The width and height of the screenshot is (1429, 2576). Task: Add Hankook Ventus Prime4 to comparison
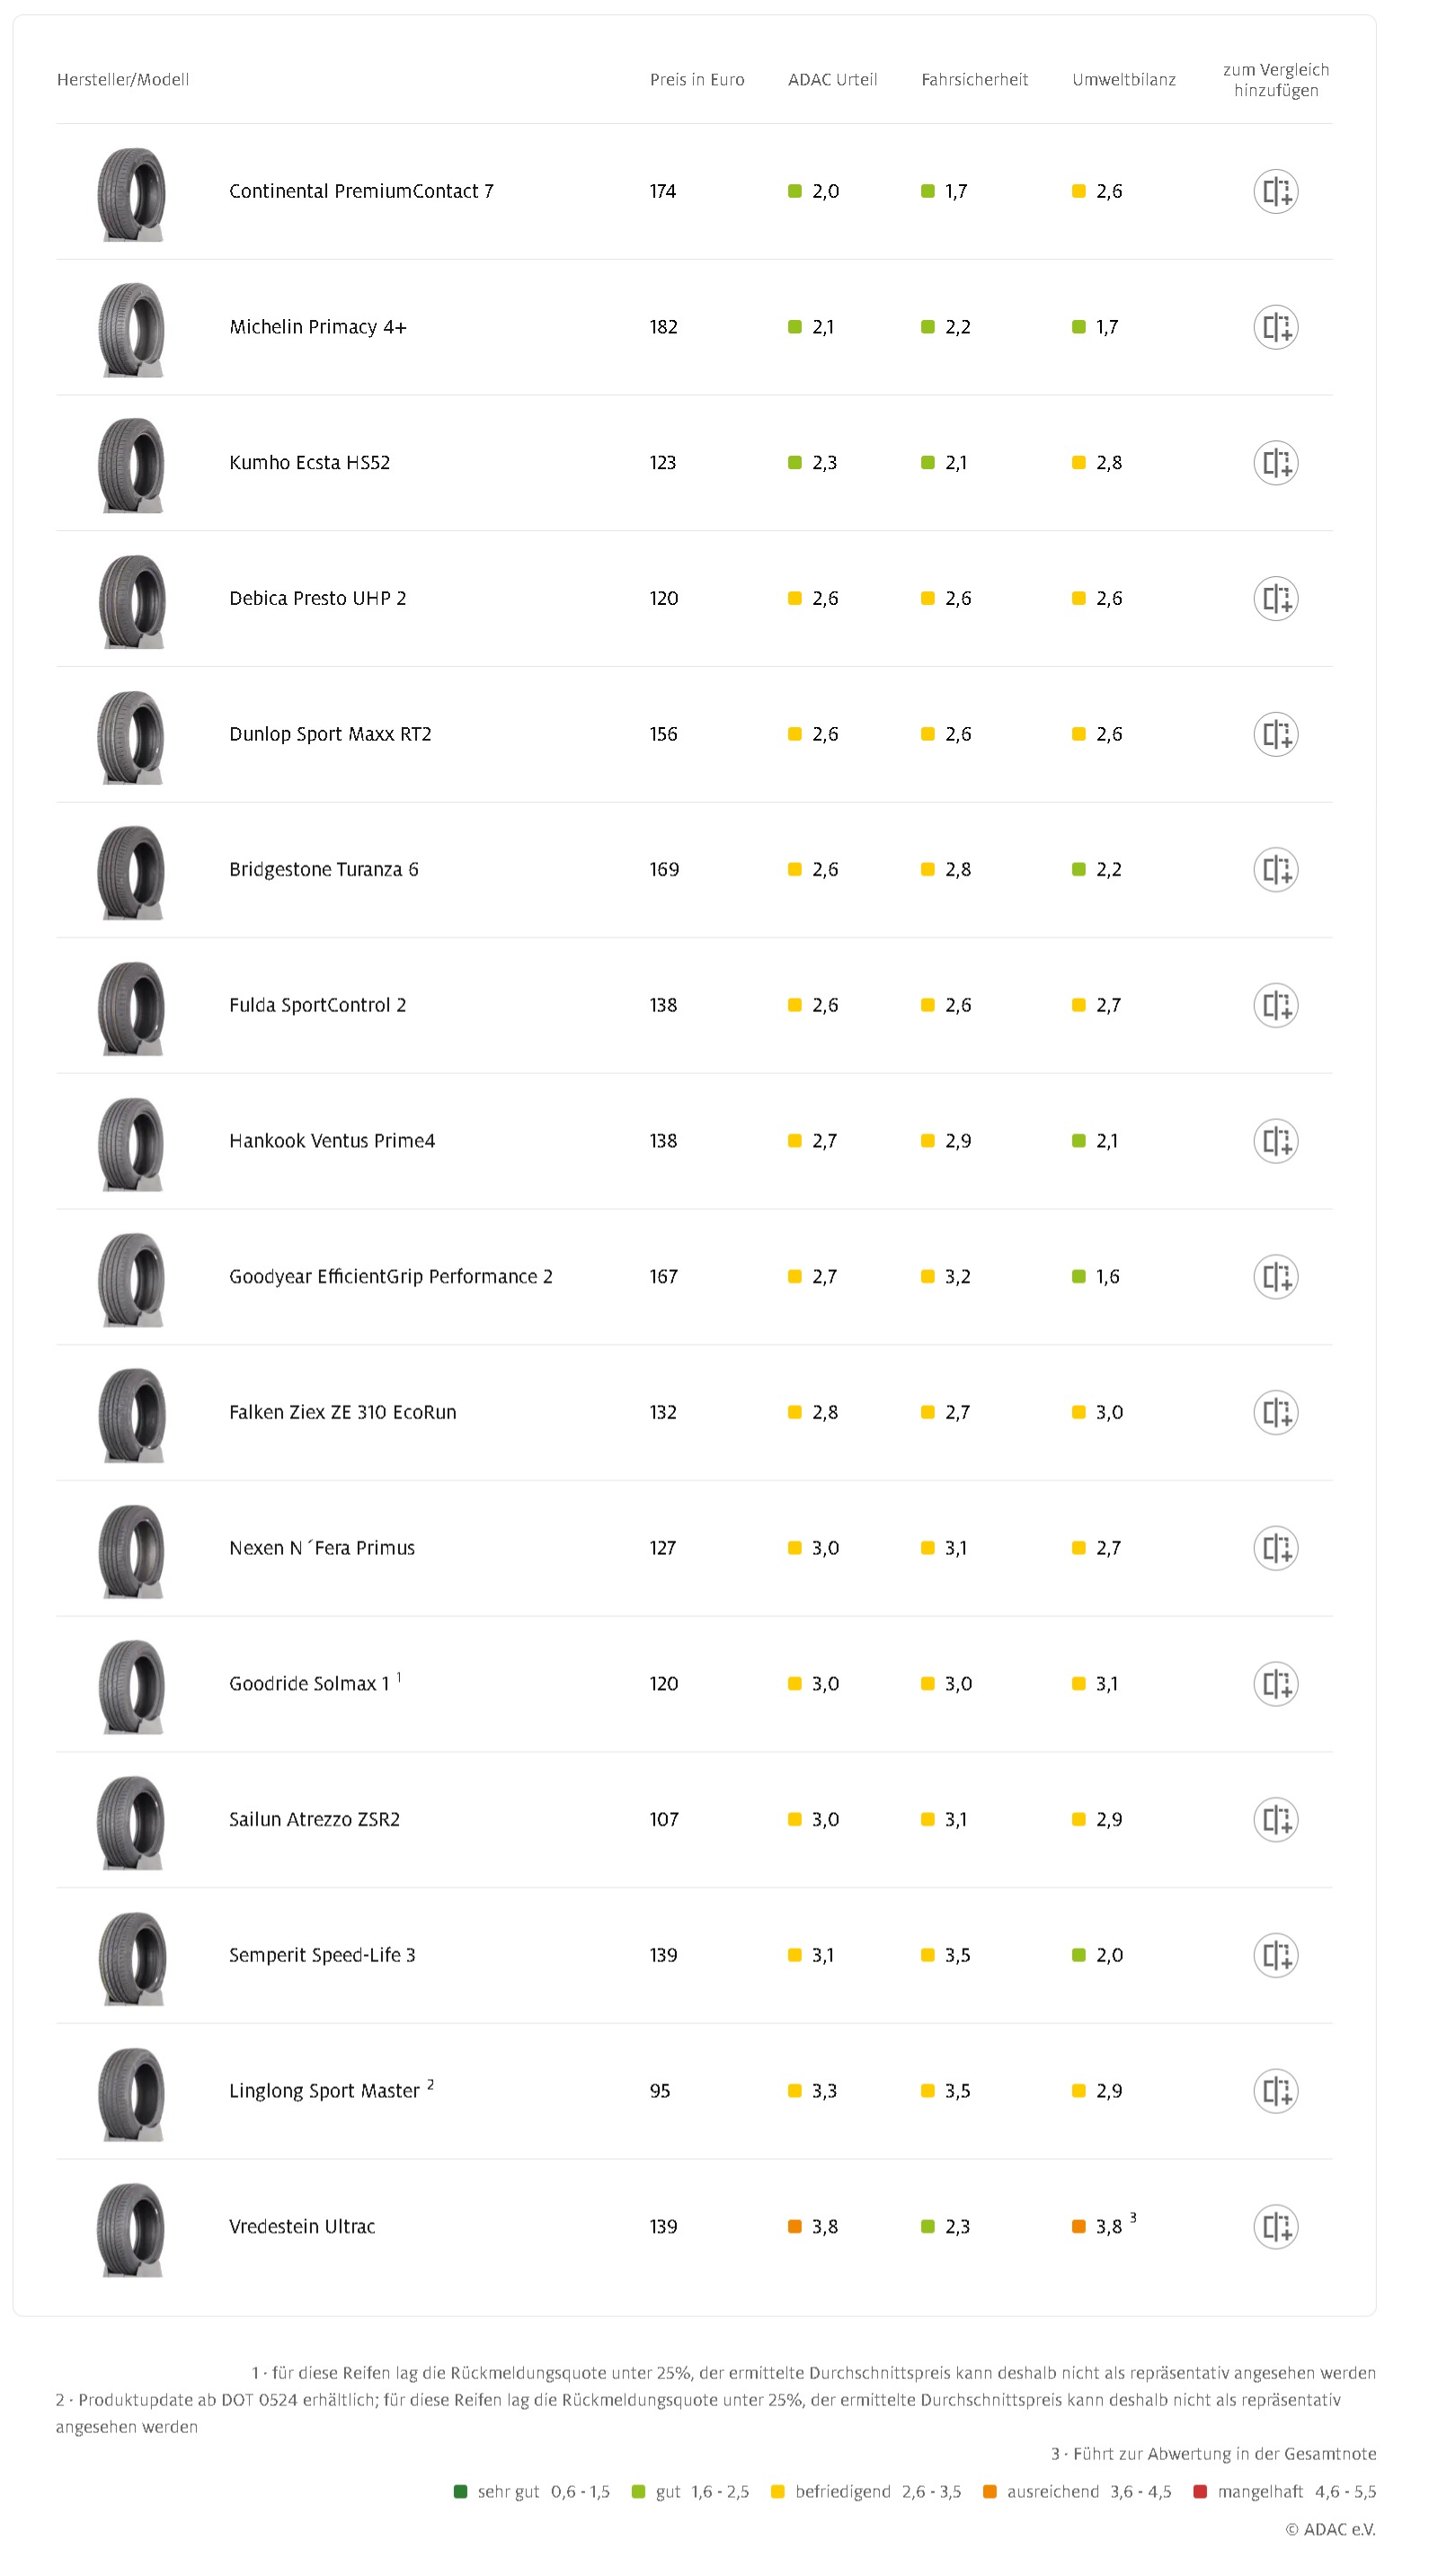pyautogui.click(x=1275, y=1141)
